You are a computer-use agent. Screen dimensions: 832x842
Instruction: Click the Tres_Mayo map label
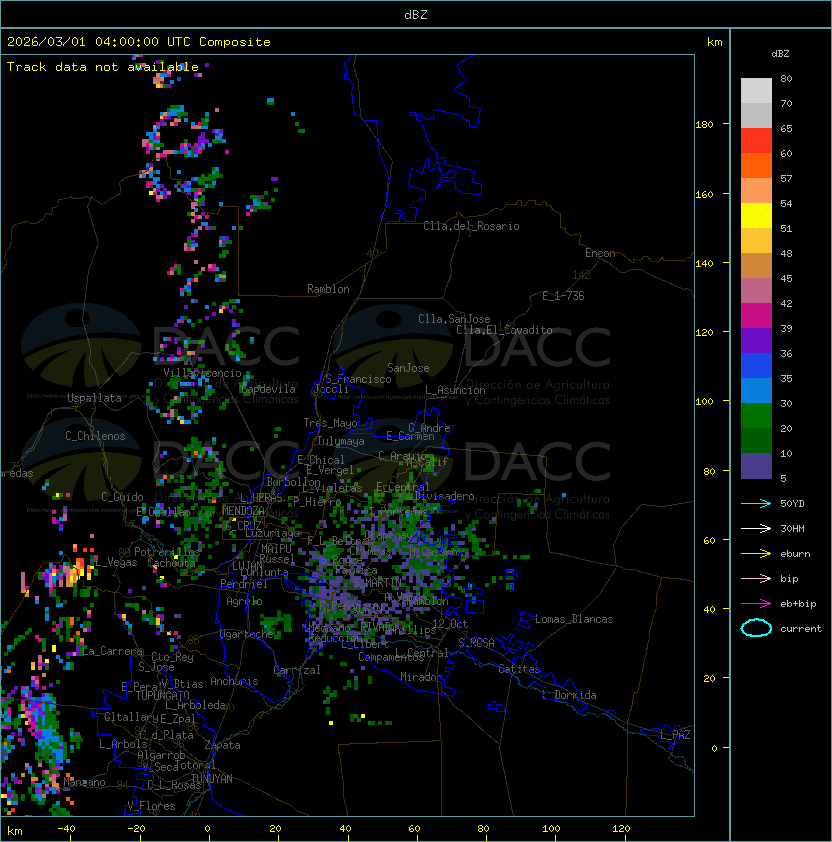[330, 423]
